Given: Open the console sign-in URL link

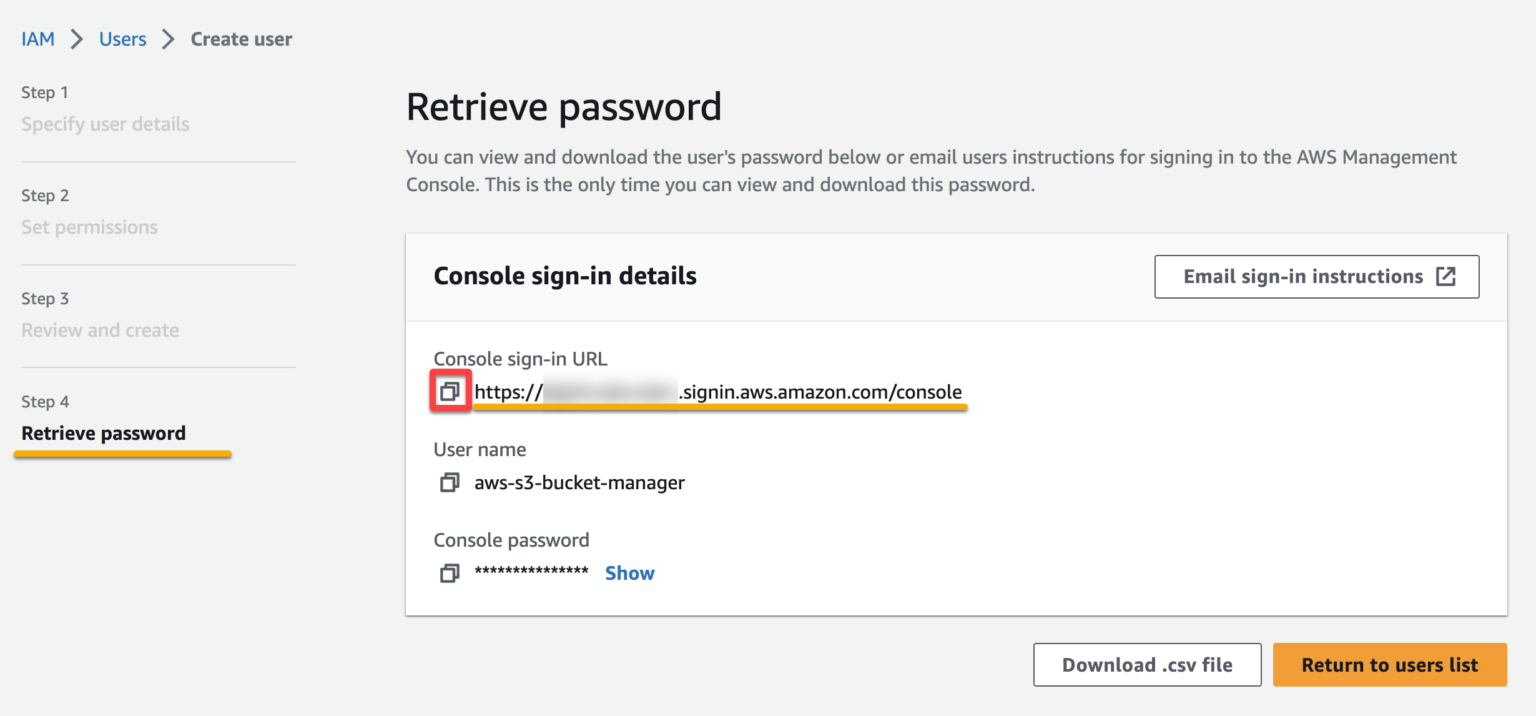Looking at the screenshot, I should (720, 391).
